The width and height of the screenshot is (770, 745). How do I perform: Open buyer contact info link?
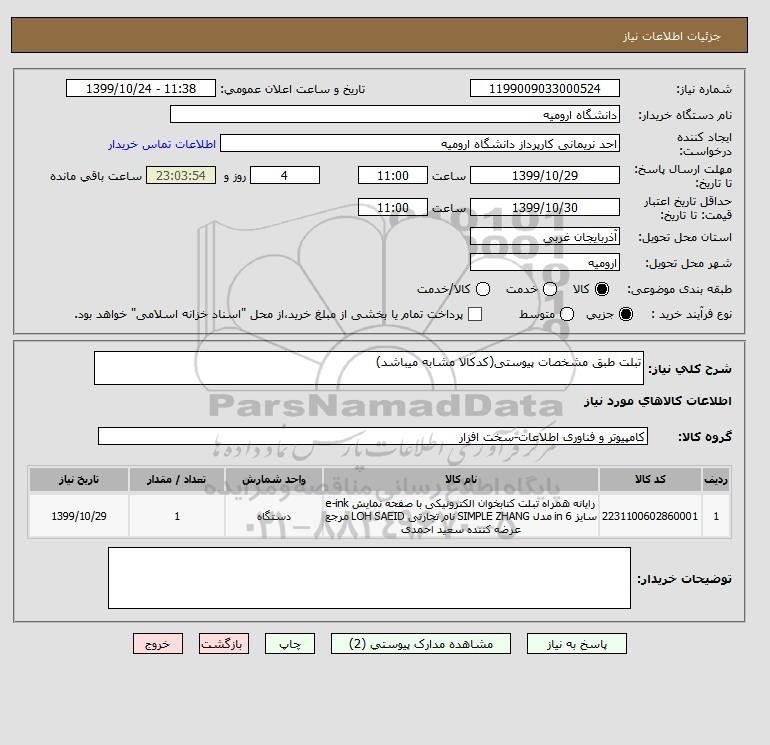162,144
